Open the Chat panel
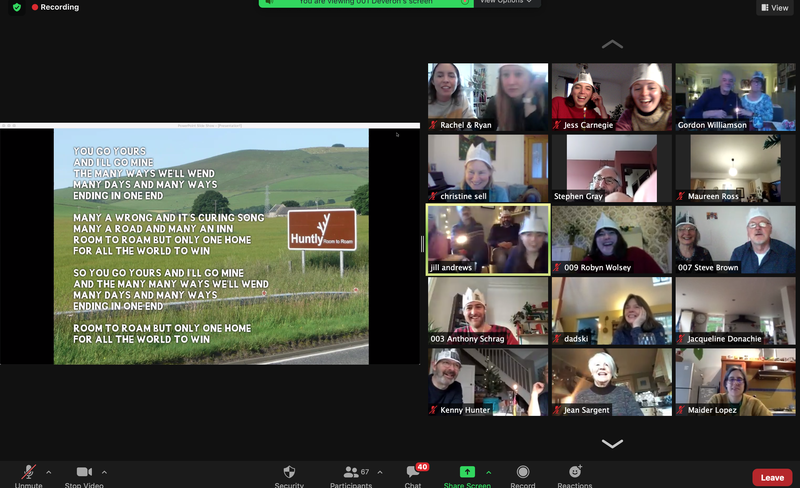This screenshot has height=488, width=800. click(x=413, y=473)
